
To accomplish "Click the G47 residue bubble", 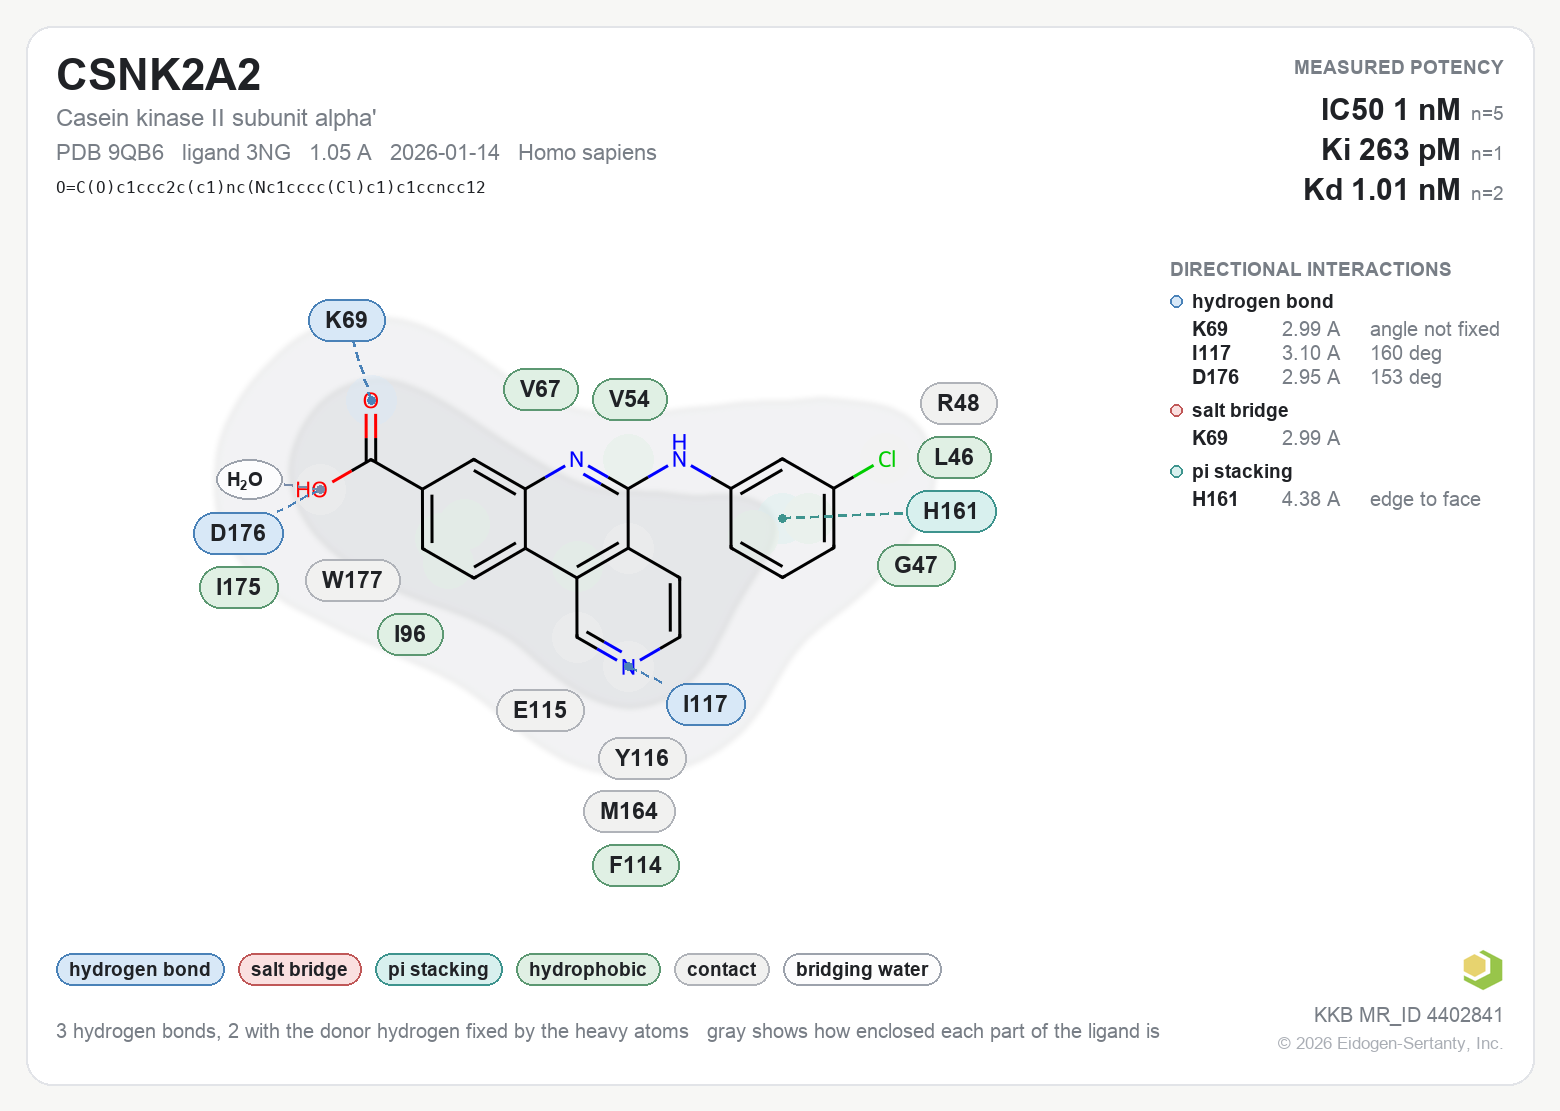I will click(915, 565).
